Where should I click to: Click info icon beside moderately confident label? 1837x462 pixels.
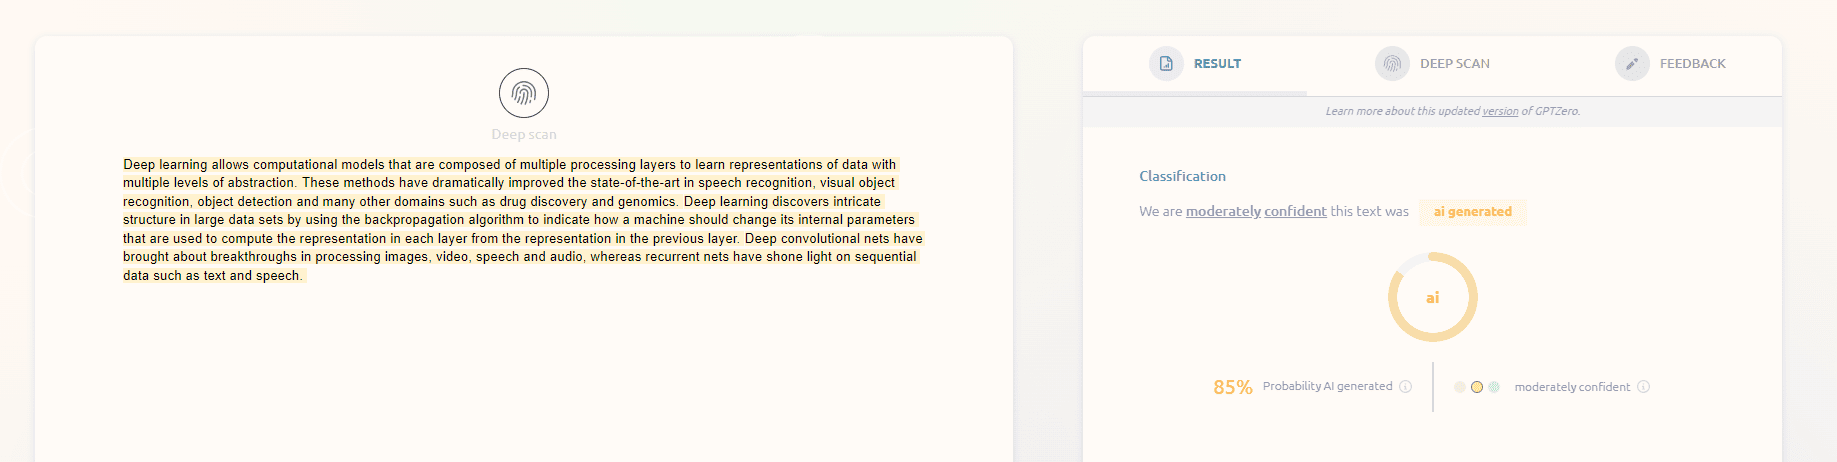(1644, 387)
